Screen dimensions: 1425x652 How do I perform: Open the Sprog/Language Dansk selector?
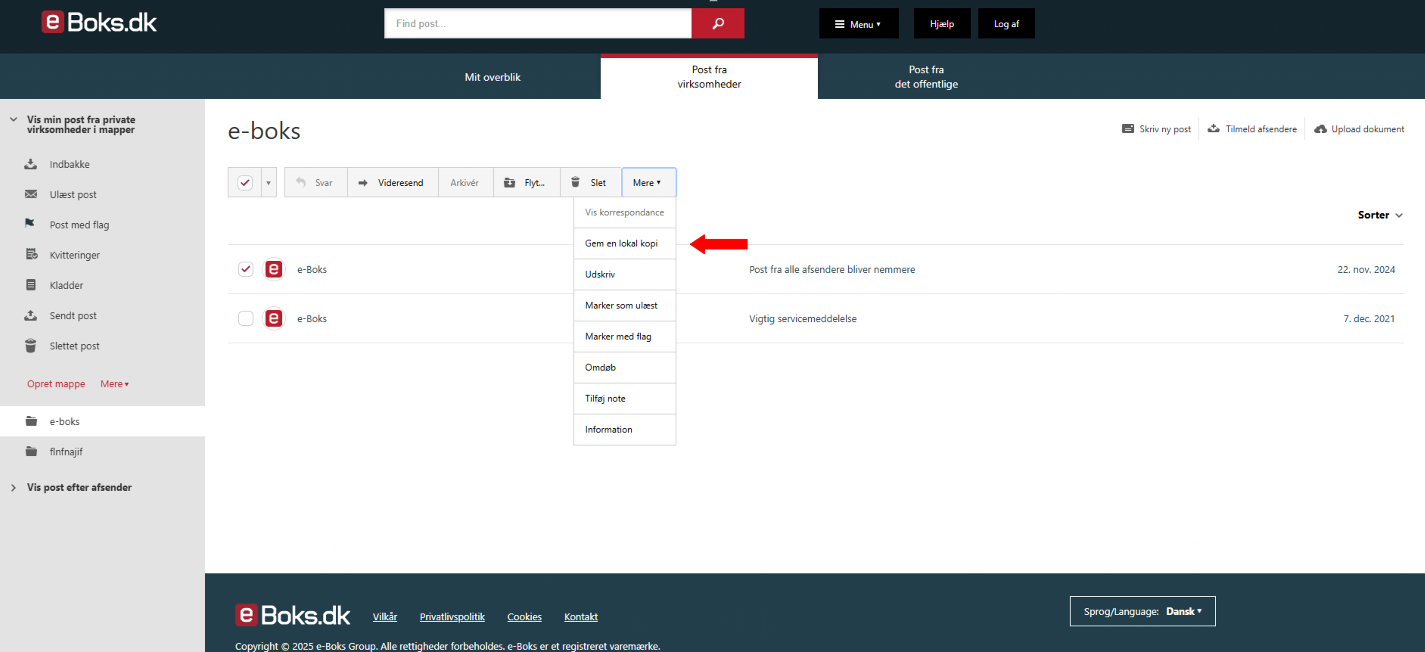pos(1142,611)
